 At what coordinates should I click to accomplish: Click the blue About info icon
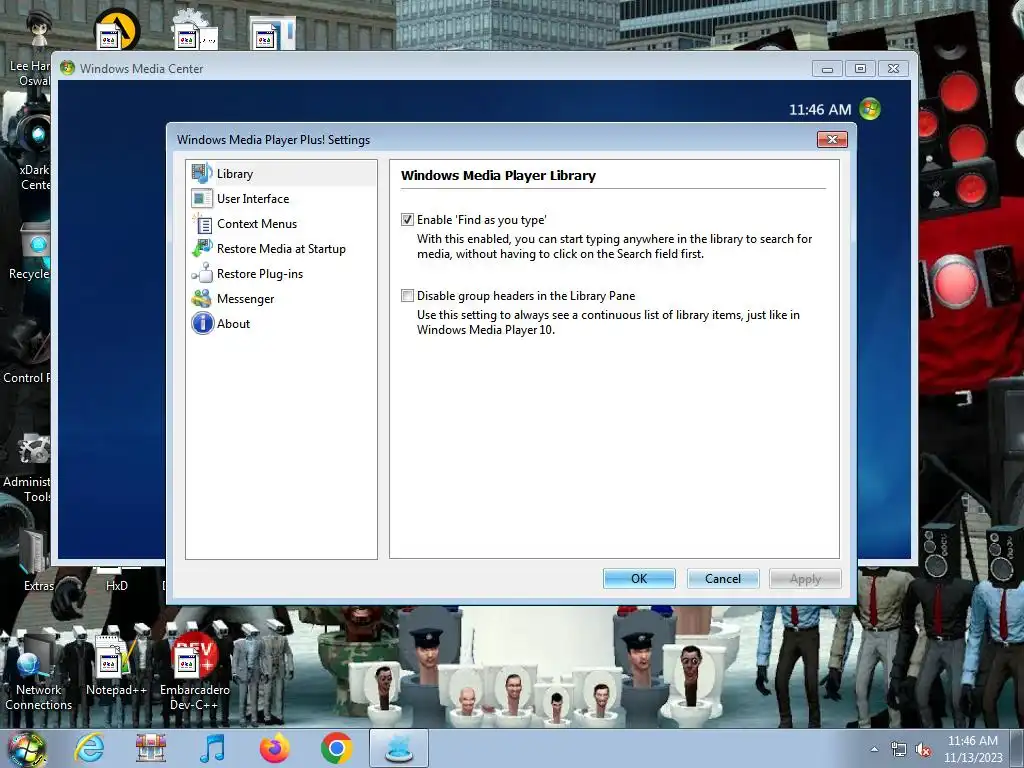[202, 323]
